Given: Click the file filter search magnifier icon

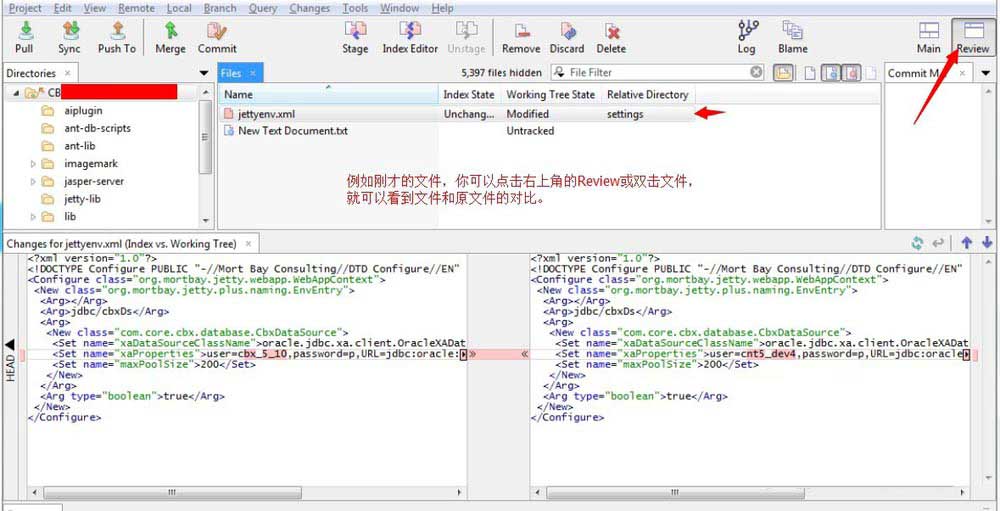Looking at the screenshot, I should 559,72.
